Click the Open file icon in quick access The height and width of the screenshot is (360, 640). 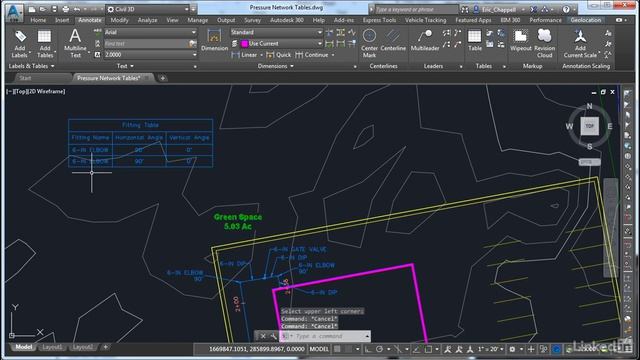(42, 9)
